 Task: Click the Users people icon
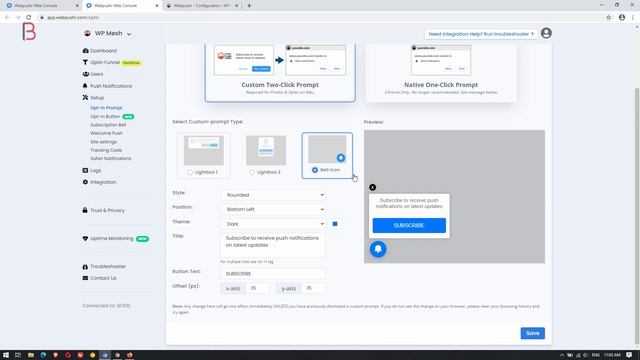[x=85, y=74]
